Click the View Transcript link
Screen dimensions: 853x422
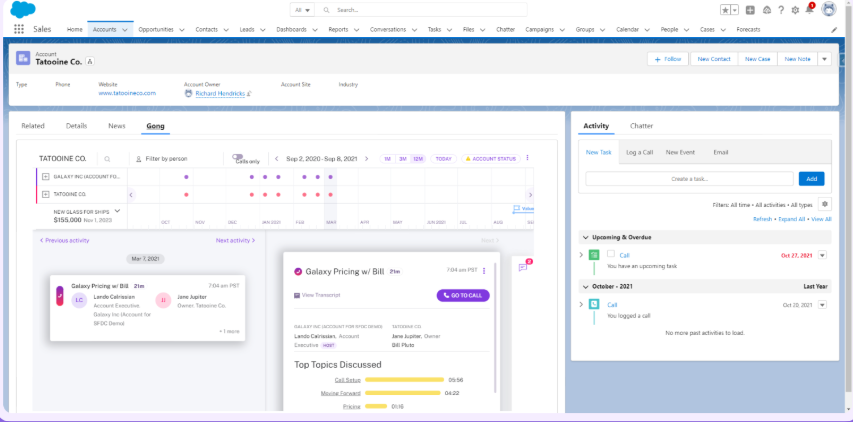[317, 295]
